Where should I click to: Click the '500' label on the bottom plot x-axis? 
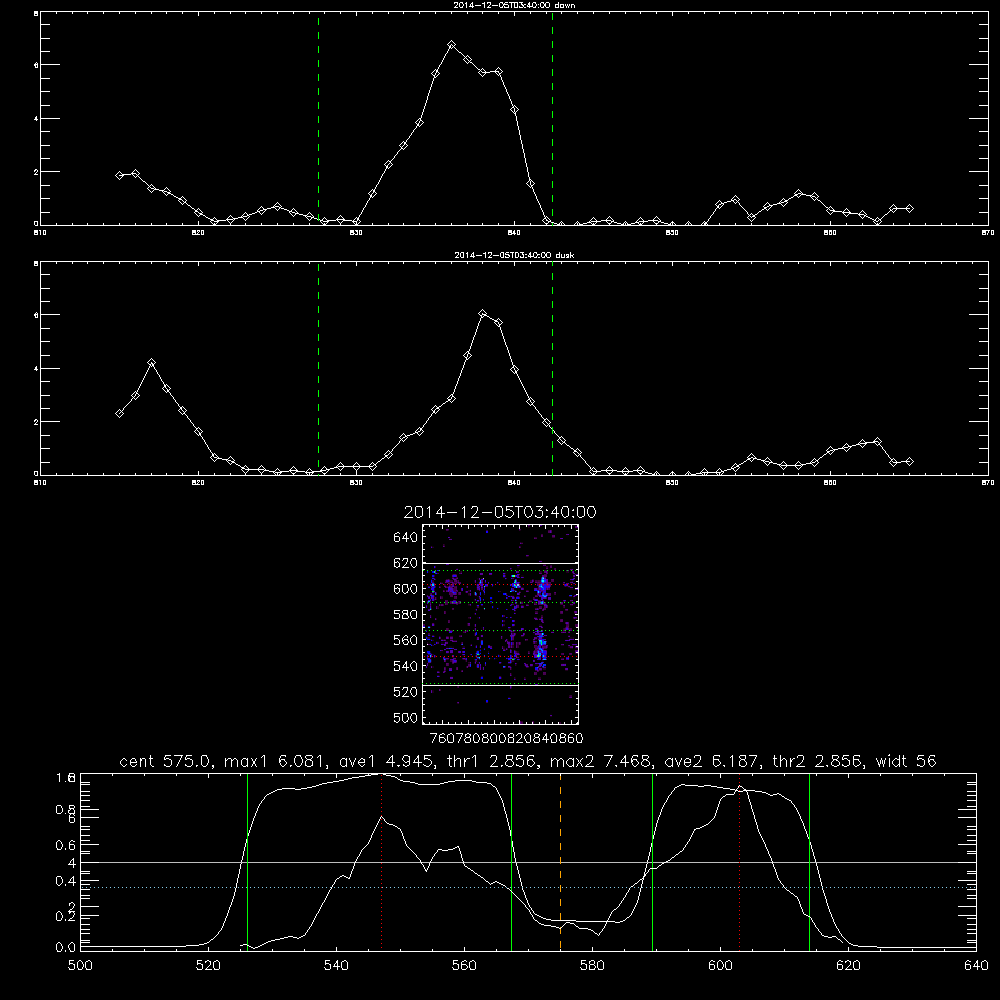[80, 966]
